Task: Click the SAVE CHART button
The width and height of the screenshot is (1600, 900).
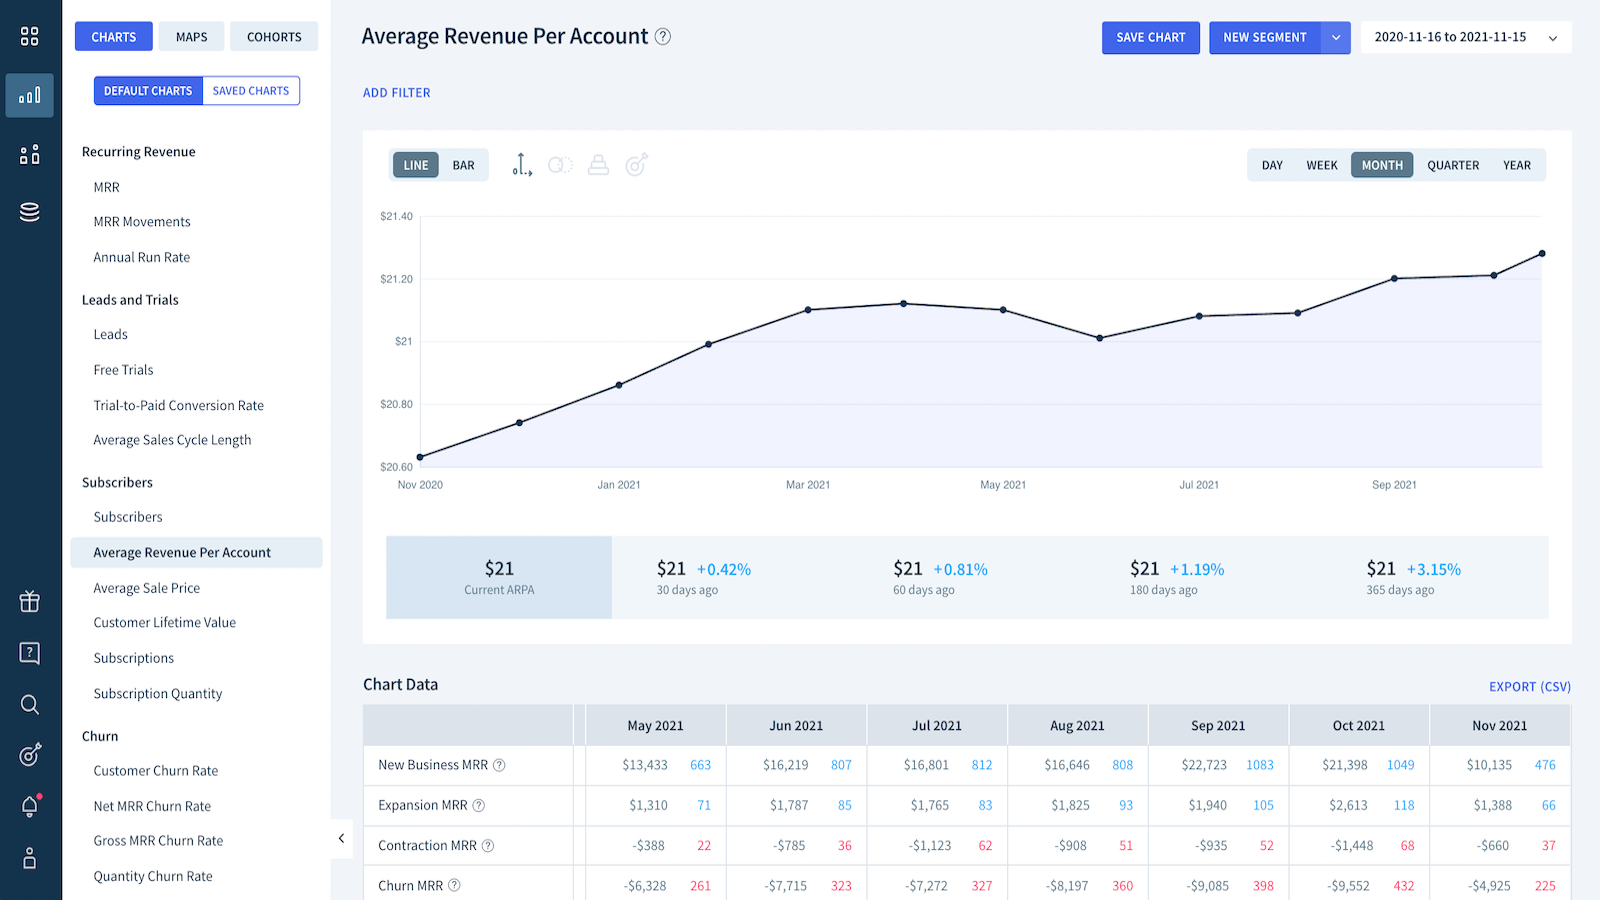Action: point(1150,38)
